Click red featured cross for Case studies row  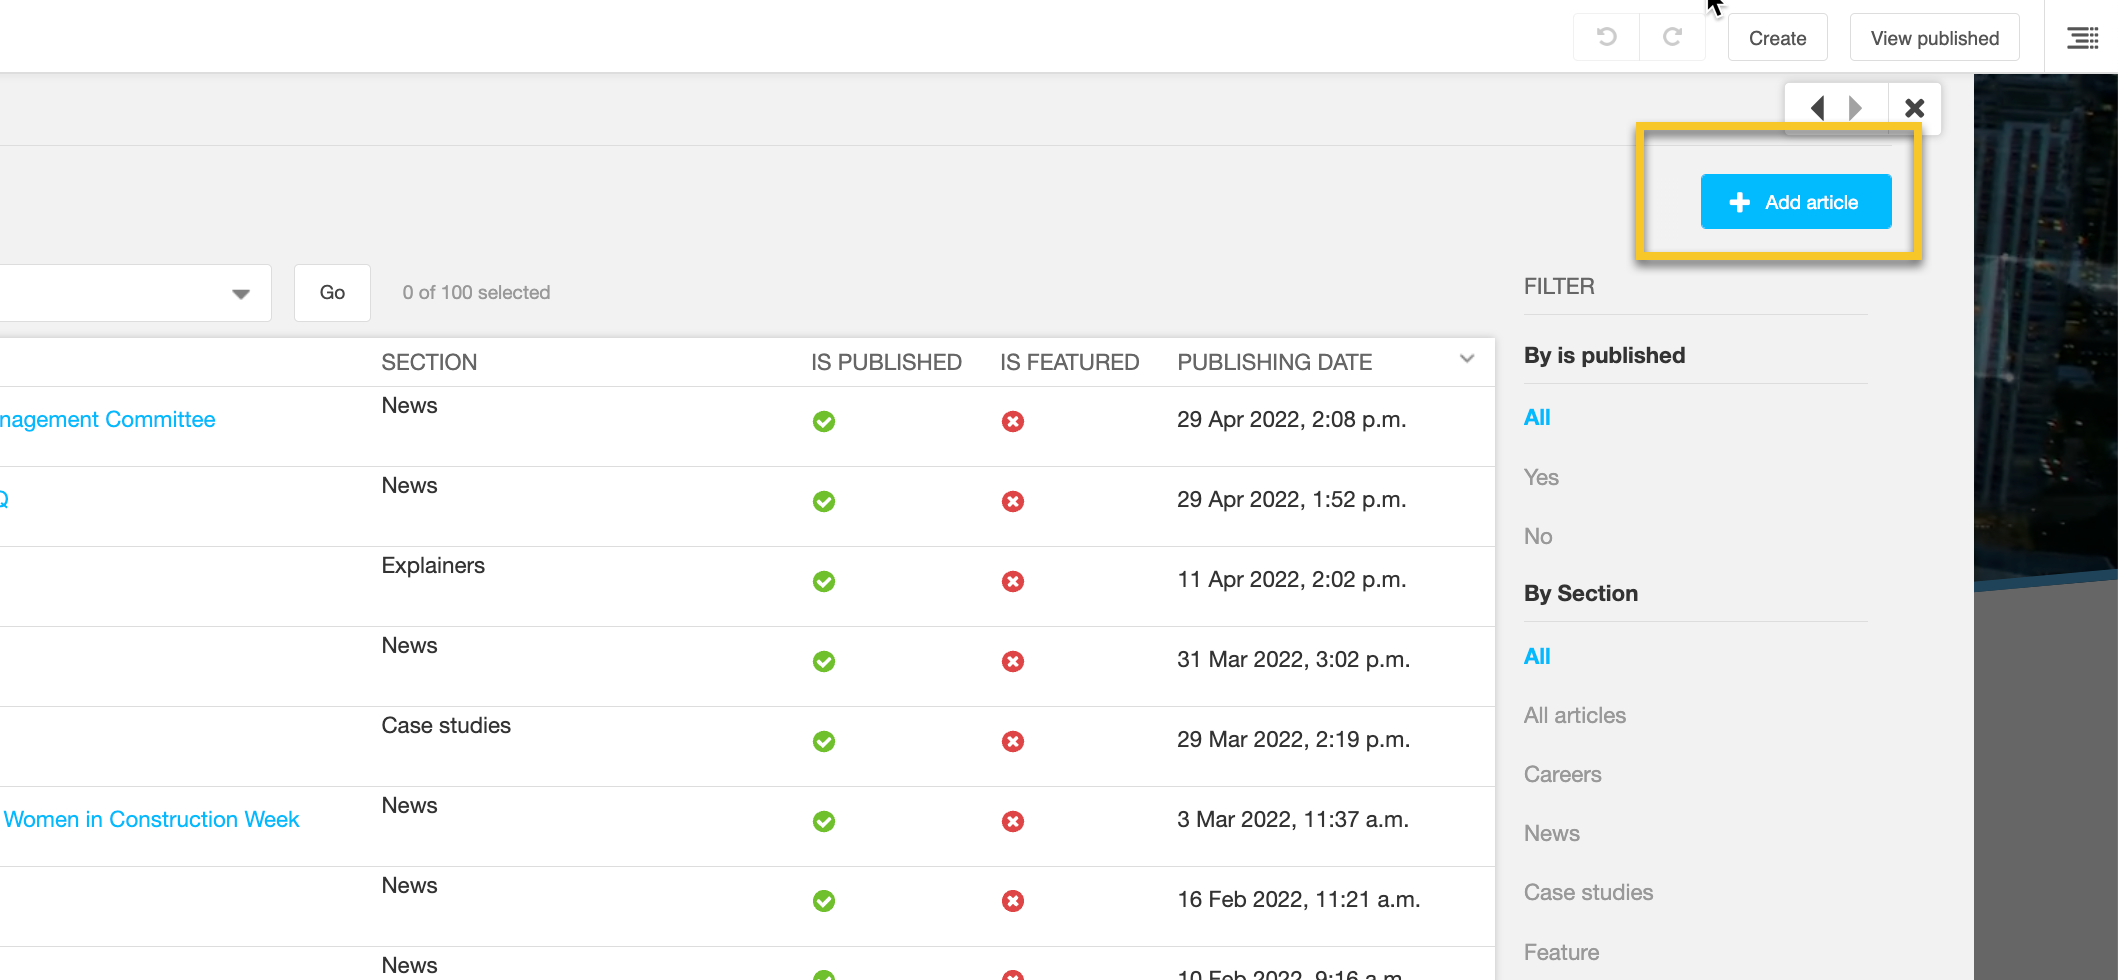coord(1013,742)
